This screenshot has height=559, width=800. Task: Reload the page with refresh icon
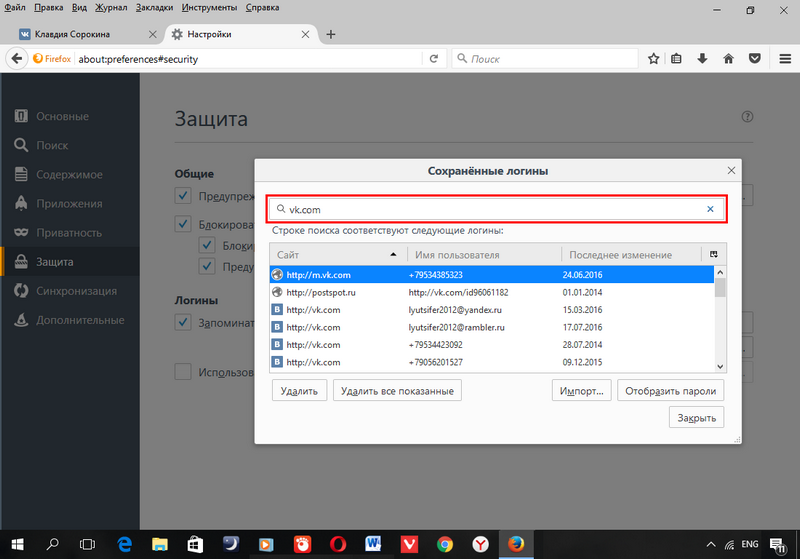coord(434,59)
